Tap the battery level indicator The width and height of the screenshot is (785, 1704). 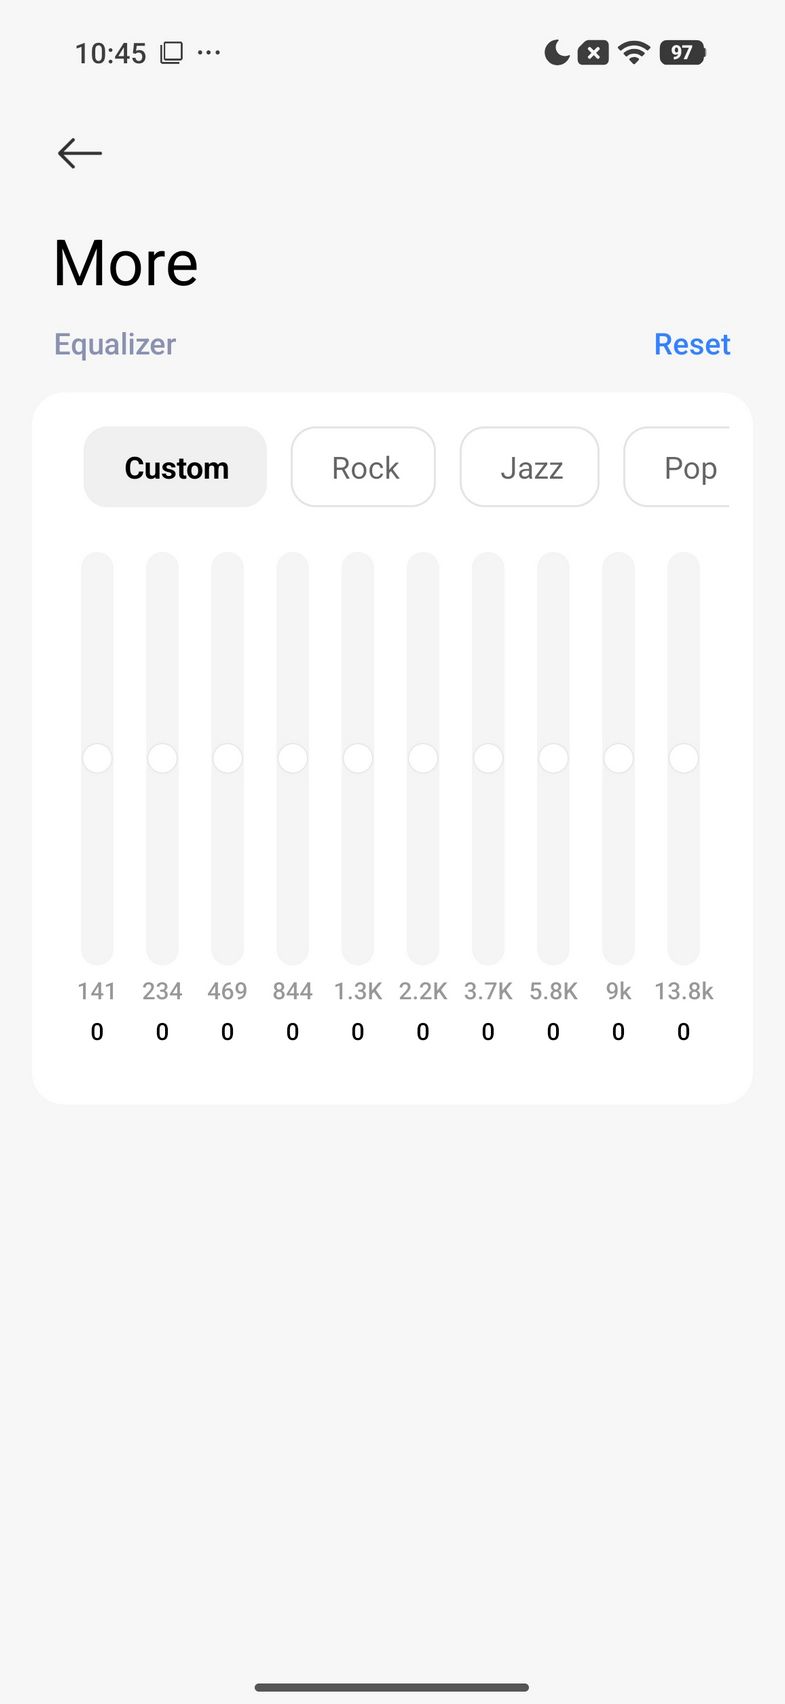[x=682, y=52]
